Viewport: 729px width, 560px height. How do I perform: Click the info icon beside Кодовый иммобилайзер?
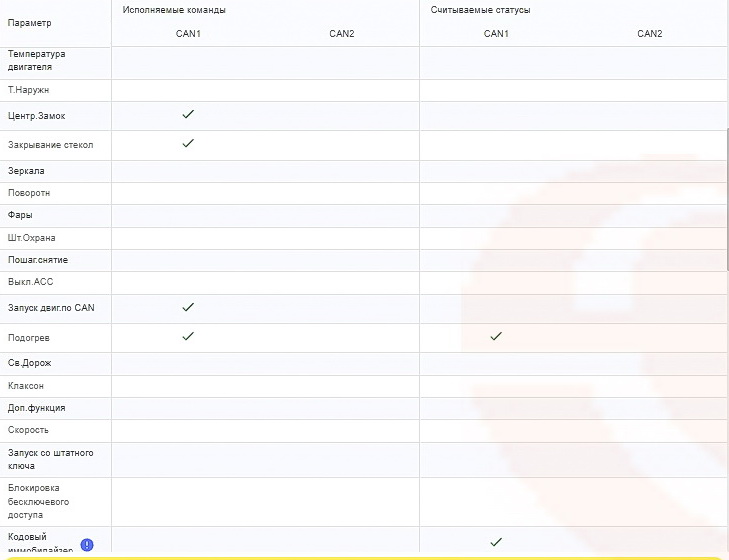coord(87,545)
